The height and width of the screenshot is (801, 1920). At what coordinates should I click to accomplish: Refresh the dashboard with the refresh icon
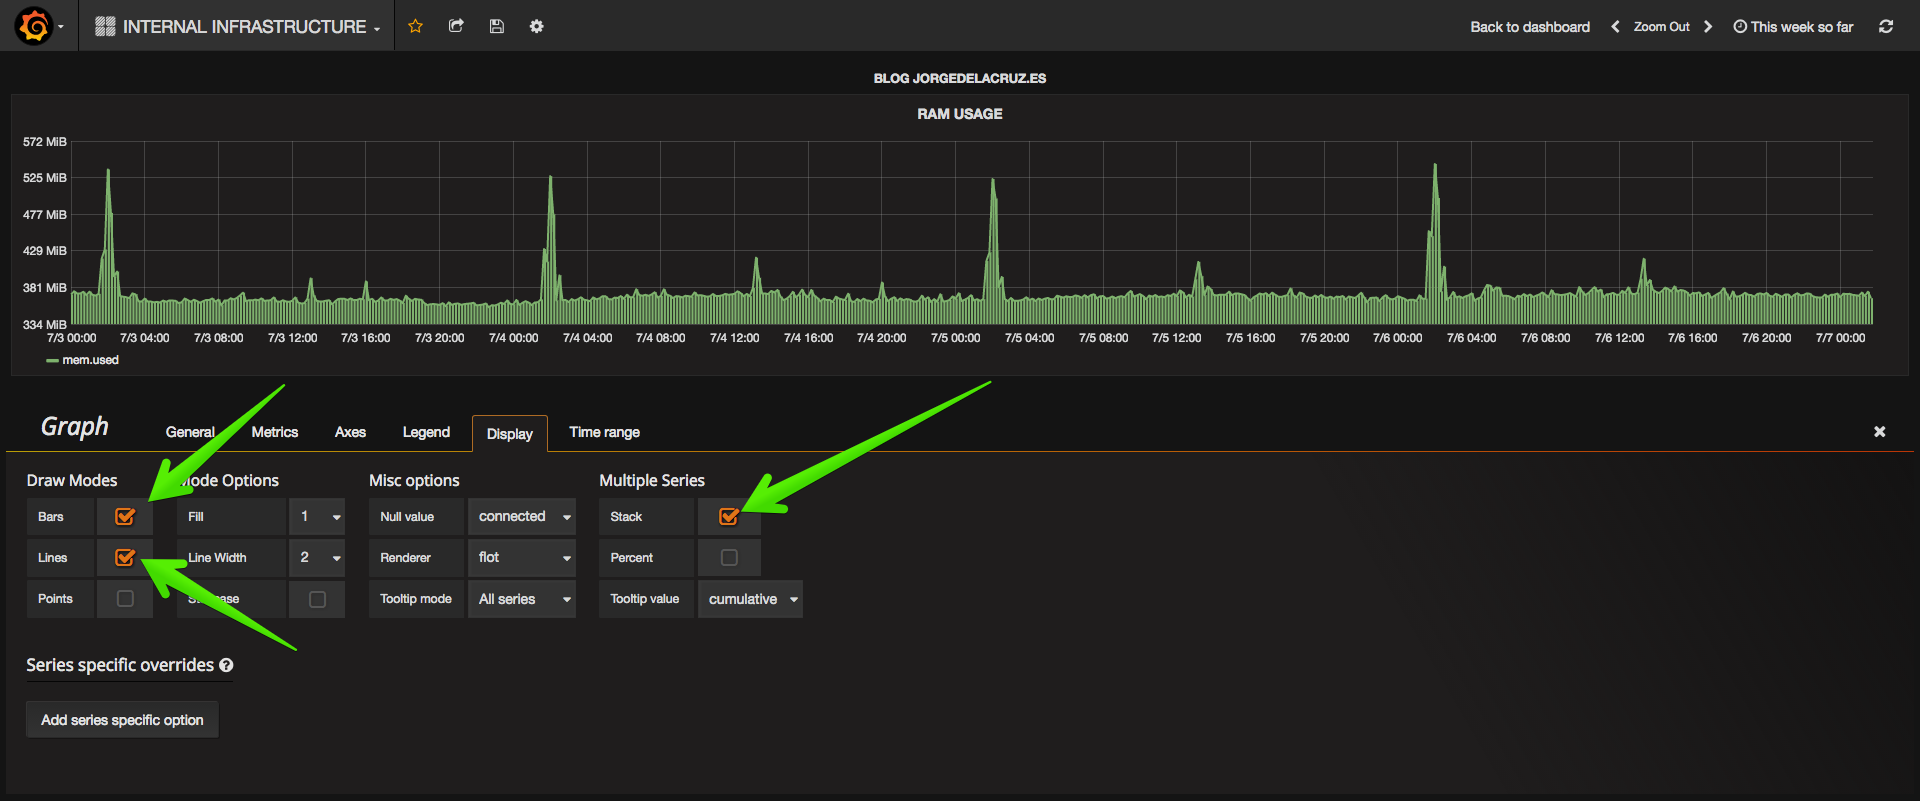coord(1886,26)
